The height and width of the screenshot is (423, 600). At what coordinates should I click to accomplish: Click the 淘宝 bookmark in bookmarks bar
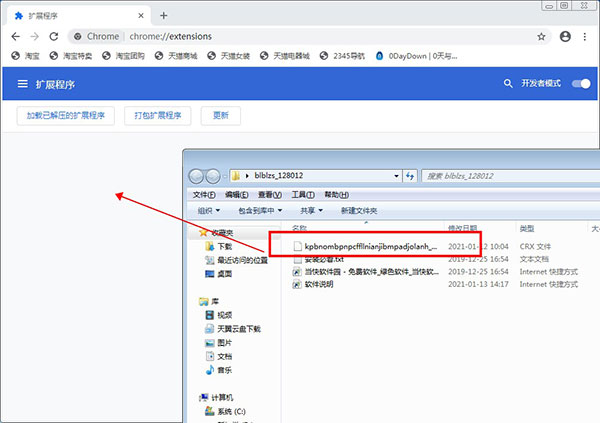(x=34, y=56)
